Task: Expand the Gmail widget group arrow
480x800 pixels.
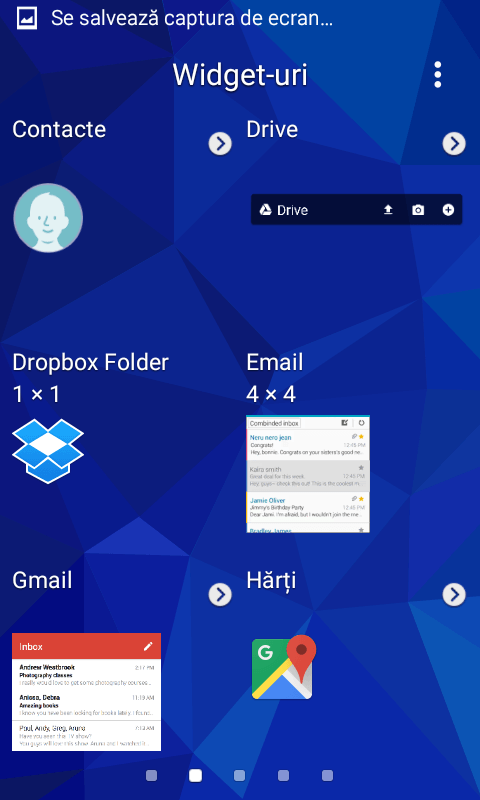Action: [x=220, y=594]
